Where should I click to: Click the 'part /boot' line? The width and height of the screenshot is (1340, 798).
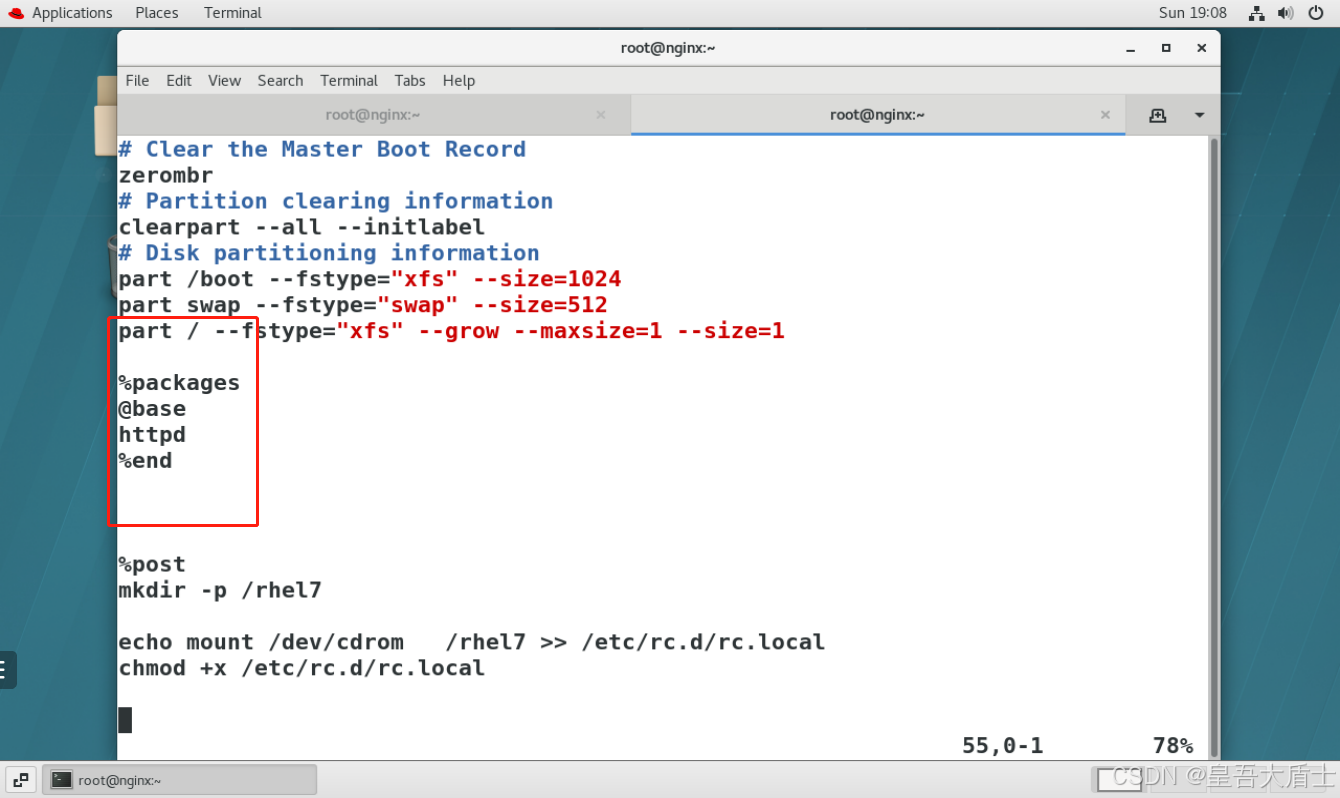click(370, 279)
